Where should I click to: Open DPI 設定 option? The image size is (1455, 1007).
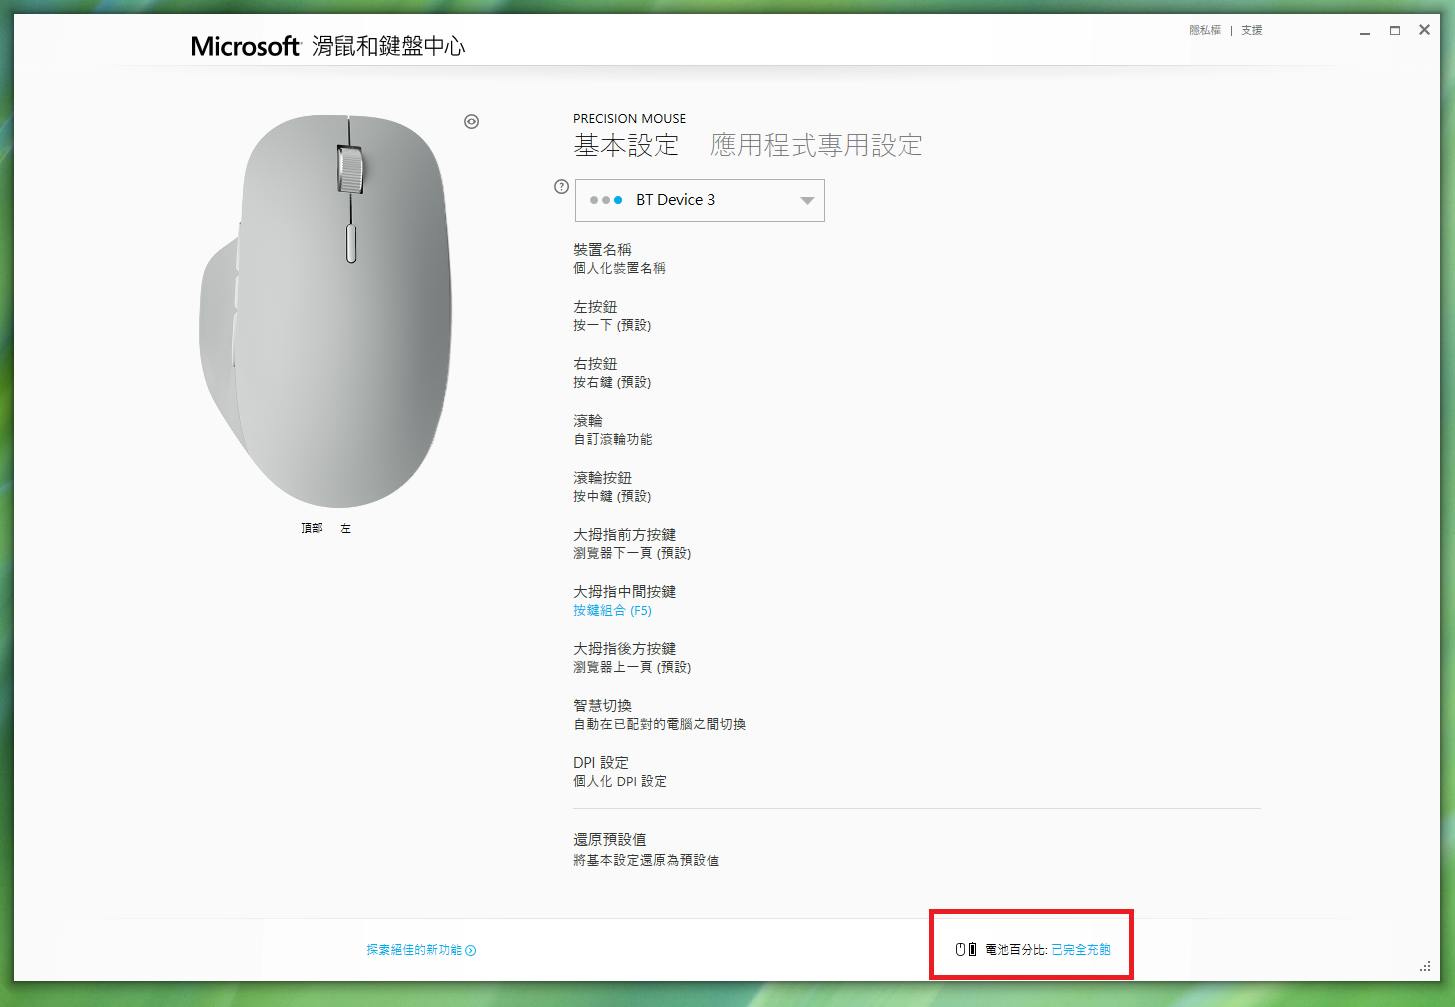coord(620,771)
